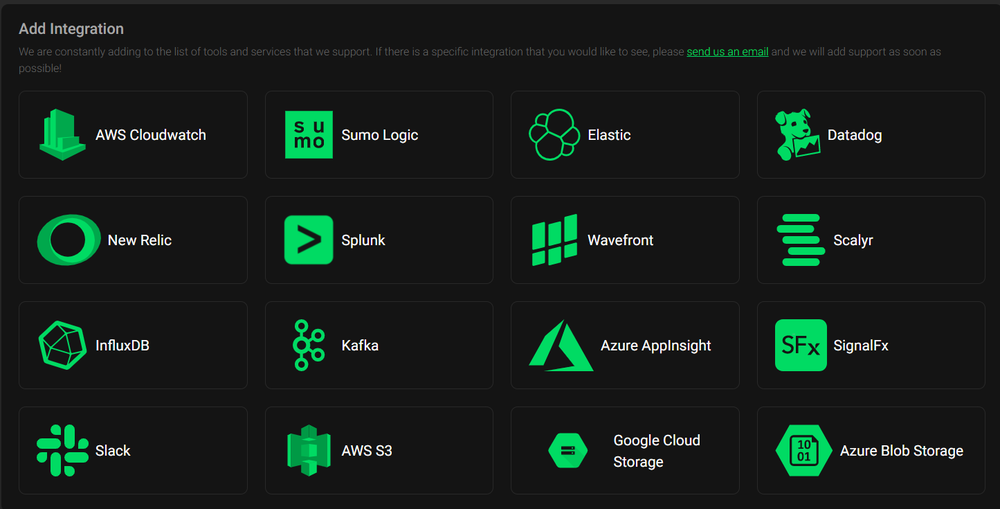Click the New Relic ring logo
Screen dimensions: 1000x509
pos(69,240)
